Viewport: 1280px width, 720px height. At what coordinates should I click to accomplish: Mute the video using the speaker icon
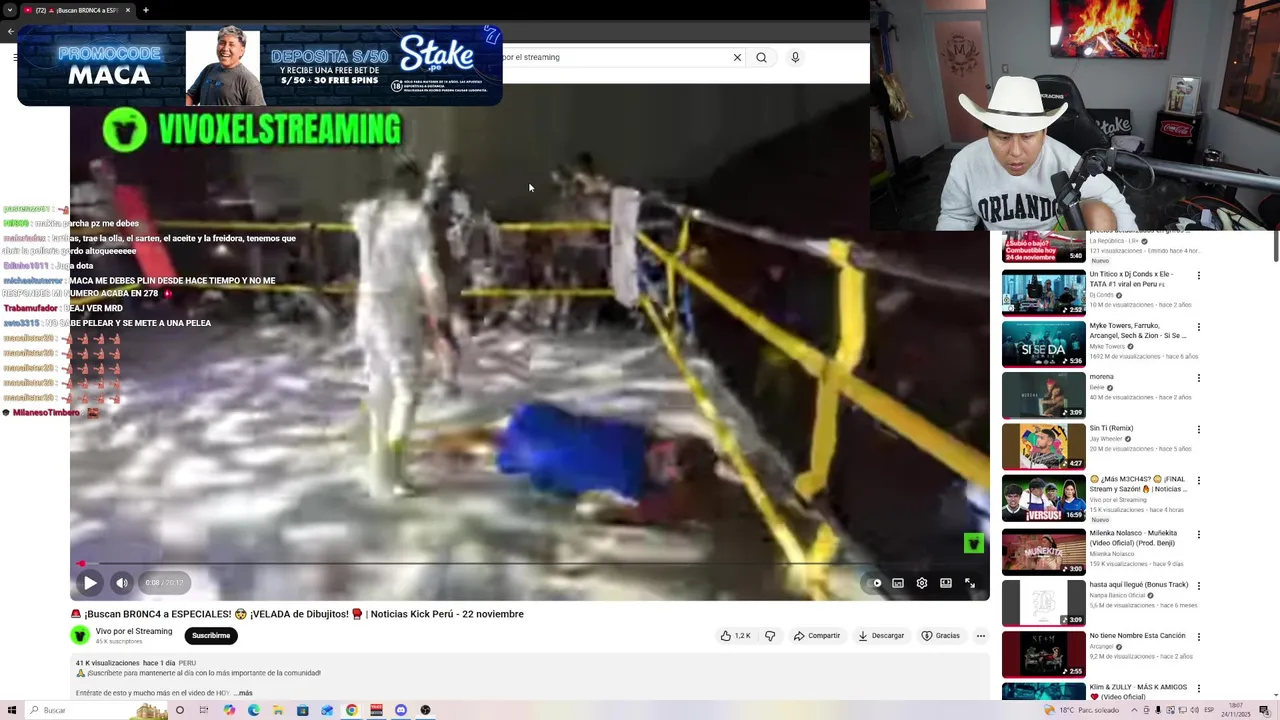[122, 583]
